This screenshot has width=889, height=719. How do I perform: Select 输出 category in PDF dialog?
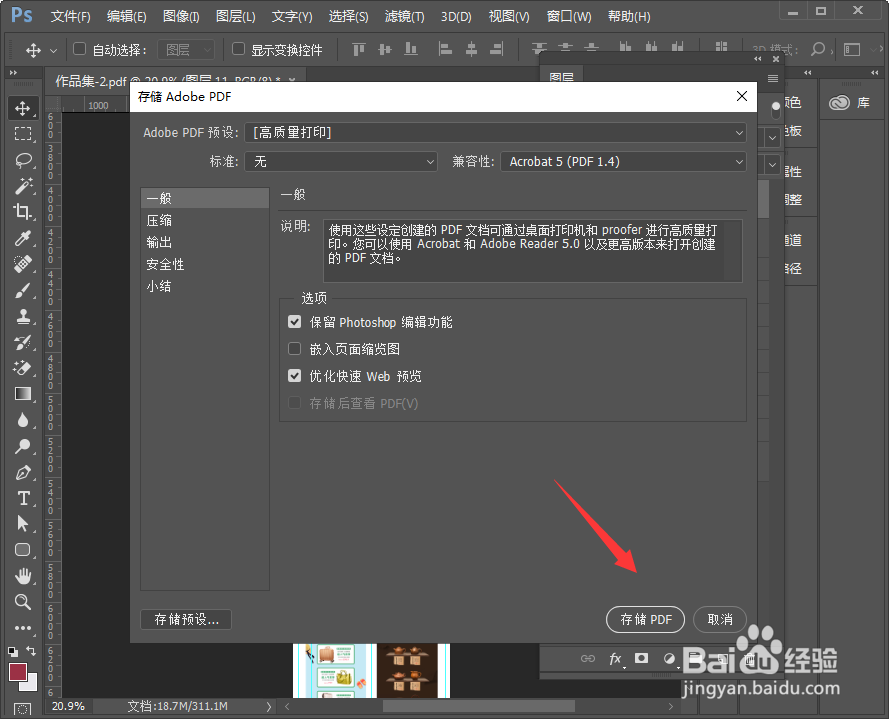205,242
